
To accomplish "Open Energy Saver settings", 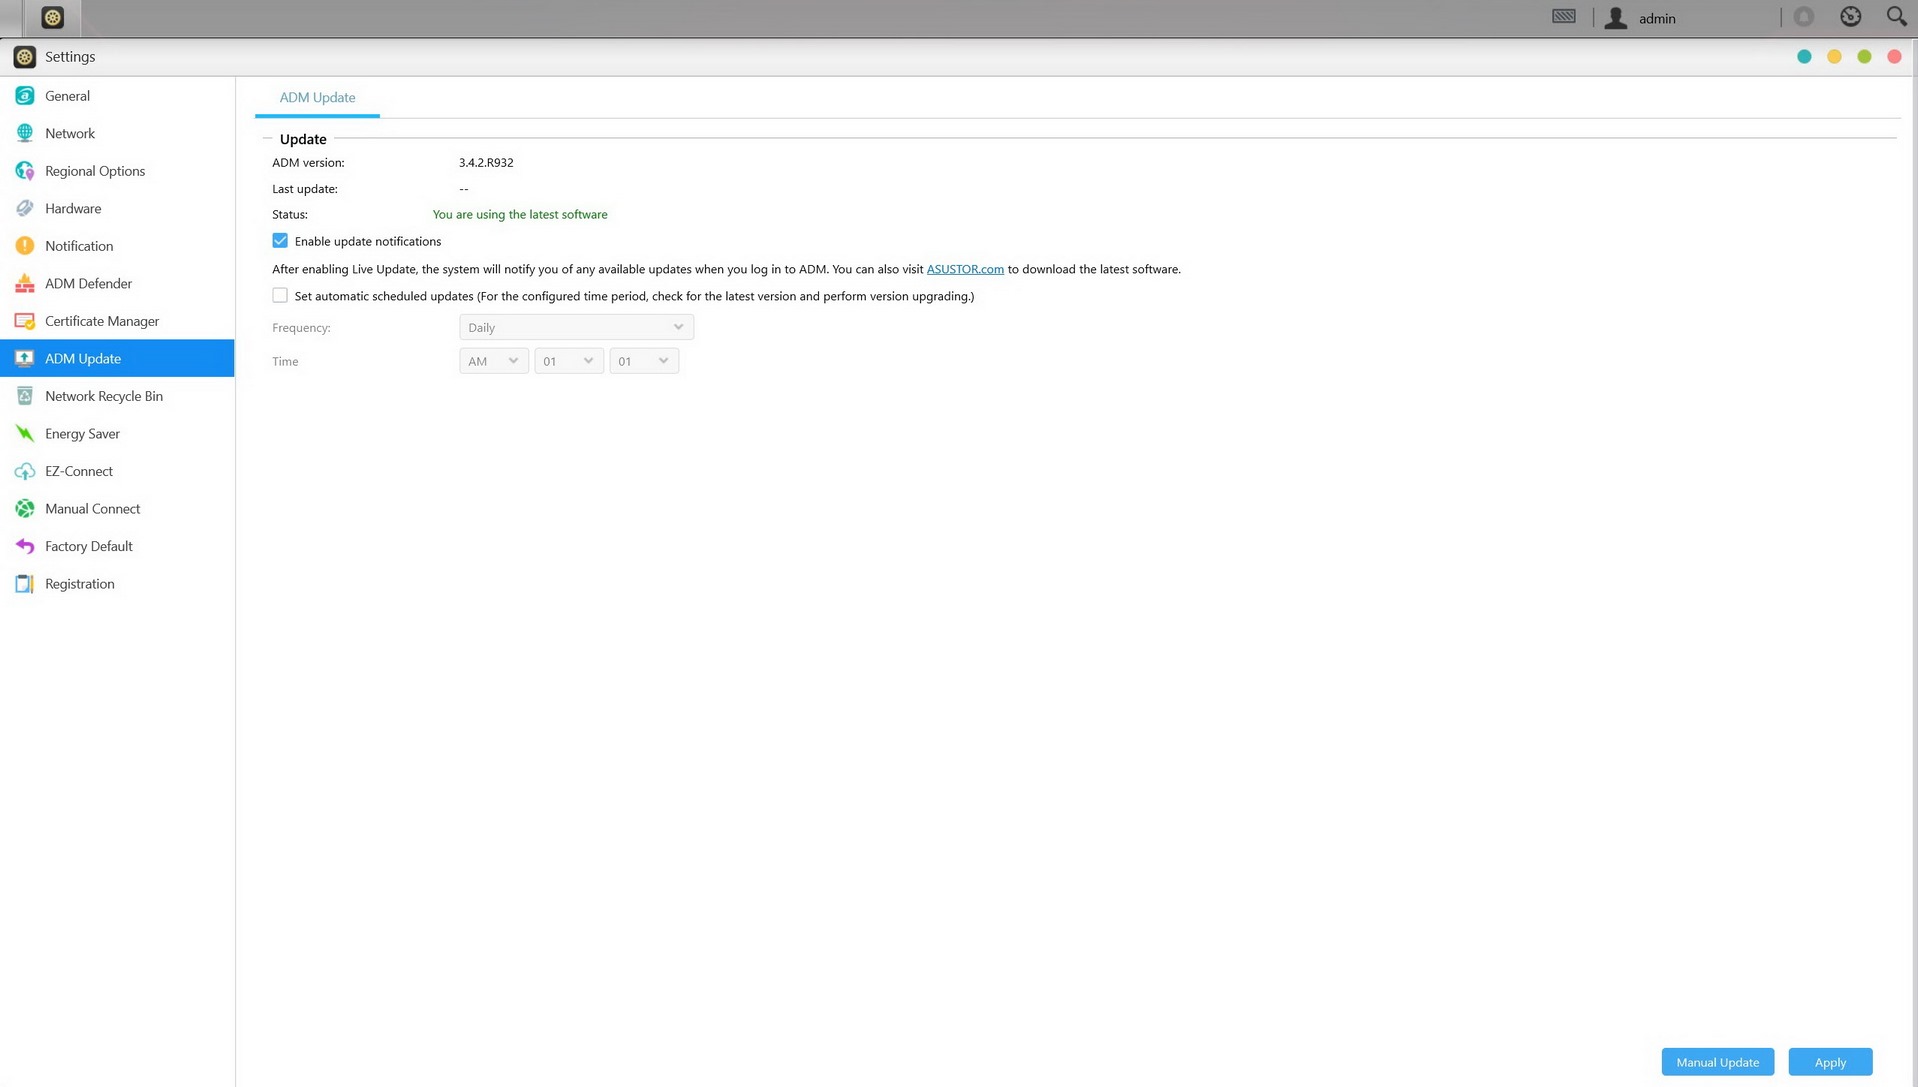I will pos(117,434).
